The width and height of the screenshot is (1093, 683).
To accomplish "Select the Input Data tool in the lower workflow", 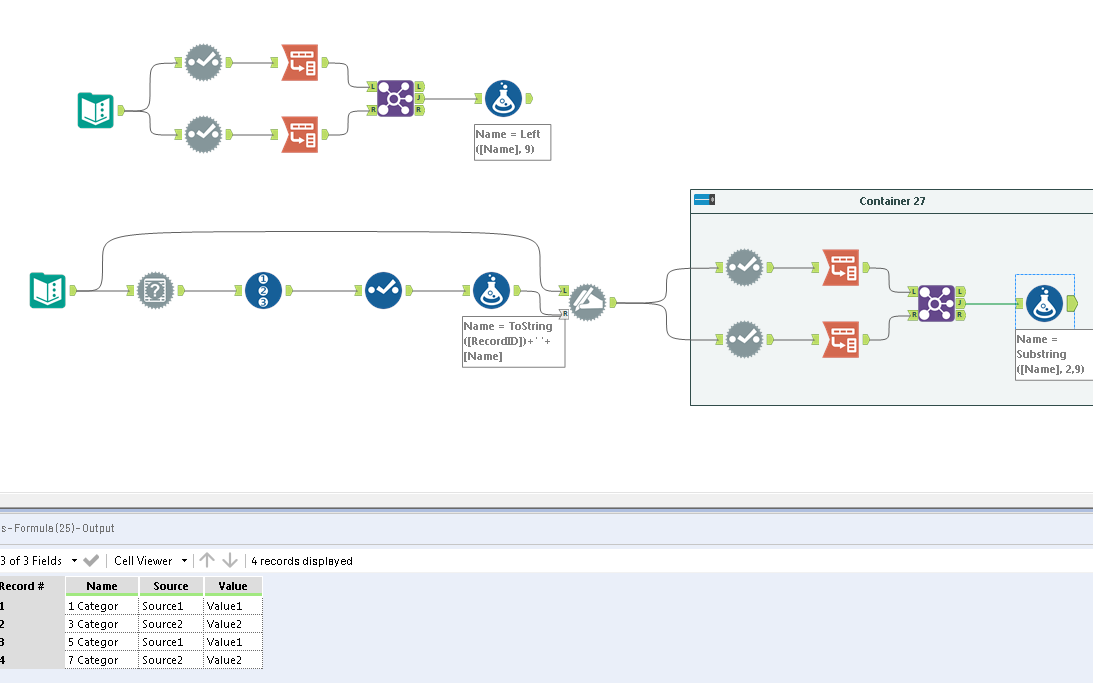I will point(47,291).
